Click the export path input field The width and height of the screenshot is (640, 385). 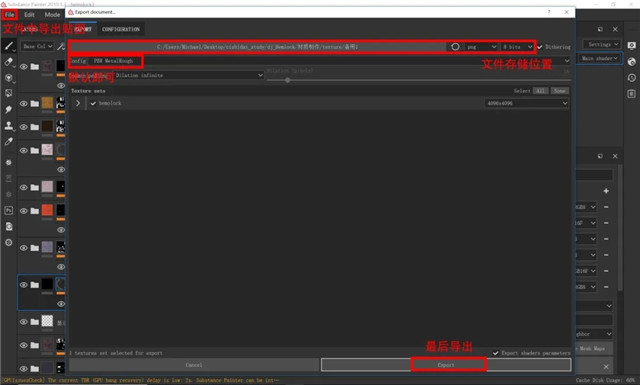click(x=258, y=47)
